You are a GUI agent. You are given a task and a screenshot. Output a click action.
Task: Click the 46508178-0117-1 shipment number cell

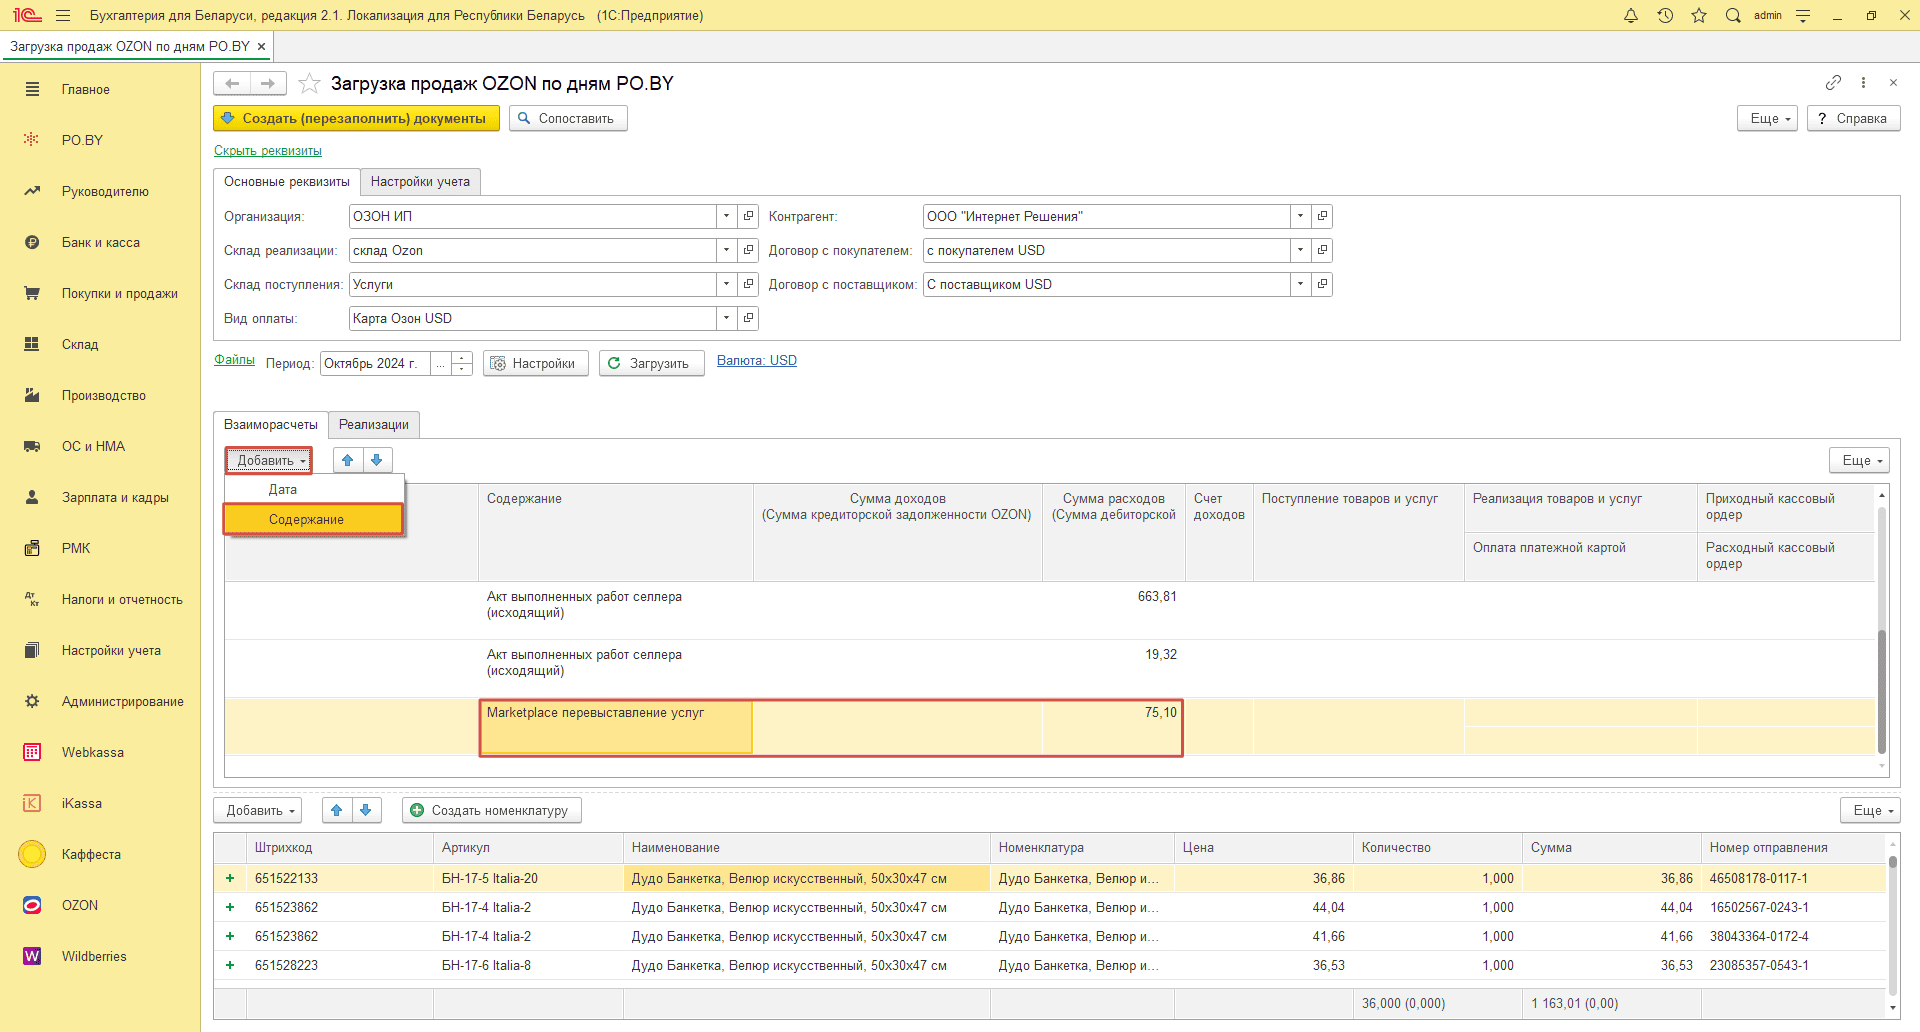pos(1793,878)
